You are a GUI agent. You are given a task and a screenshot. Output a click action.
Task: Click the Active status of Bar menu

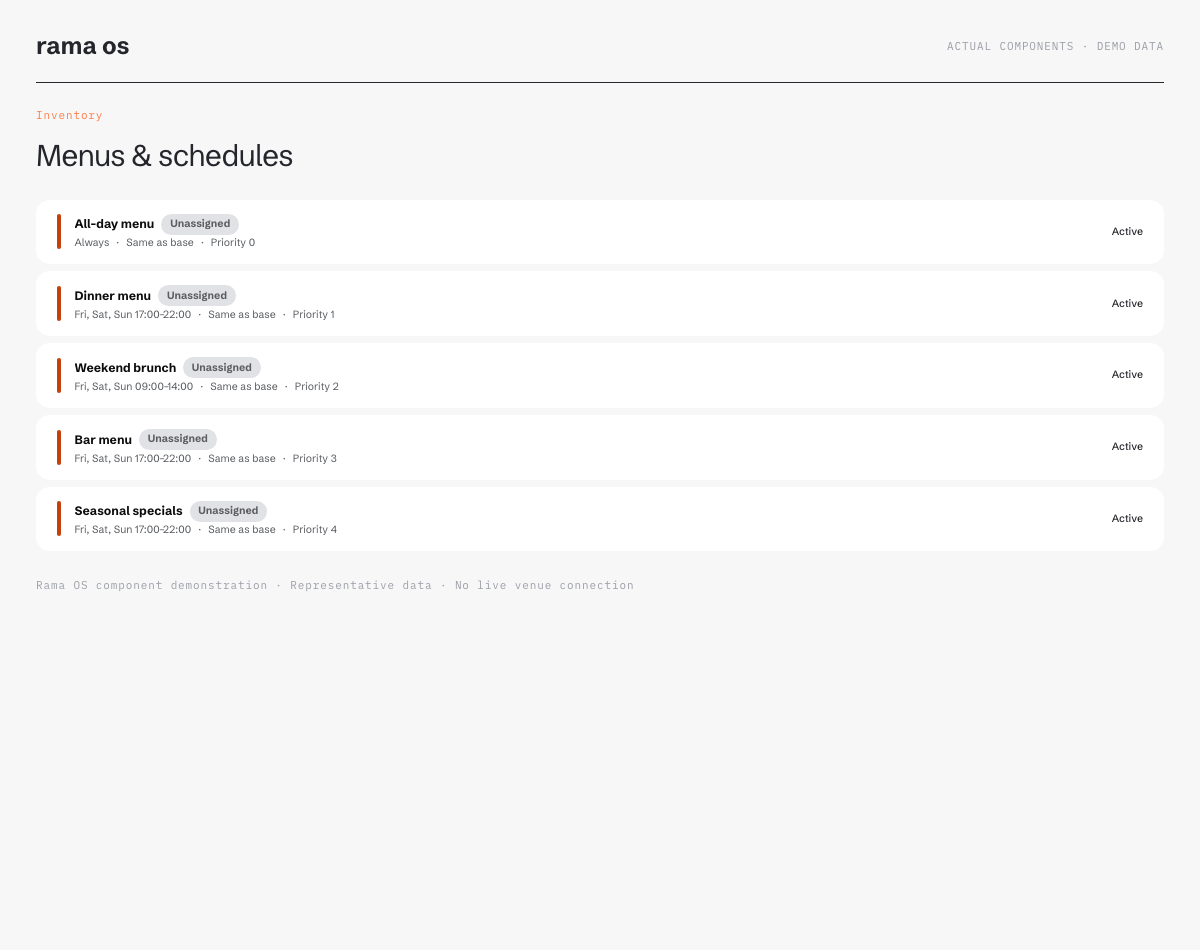coord(1127,447)
